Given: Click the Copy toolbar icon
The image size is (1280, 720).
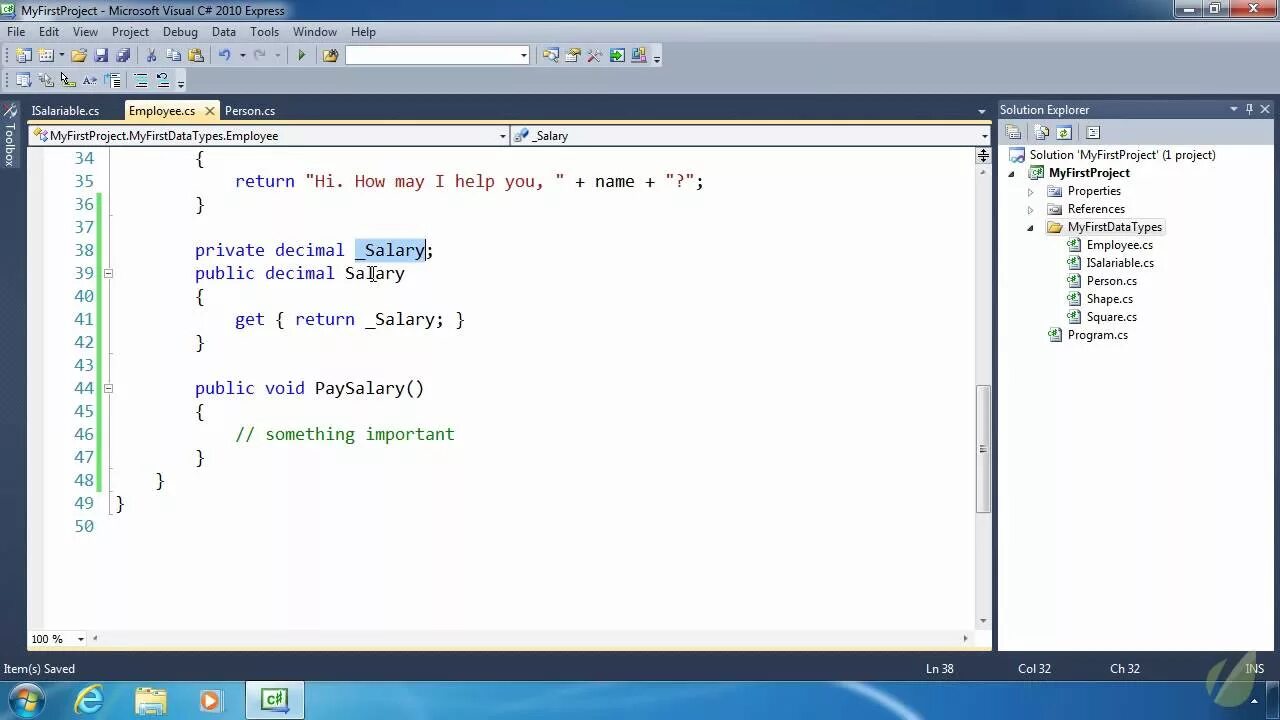Looking at the screenshot, I should point(173,56).
